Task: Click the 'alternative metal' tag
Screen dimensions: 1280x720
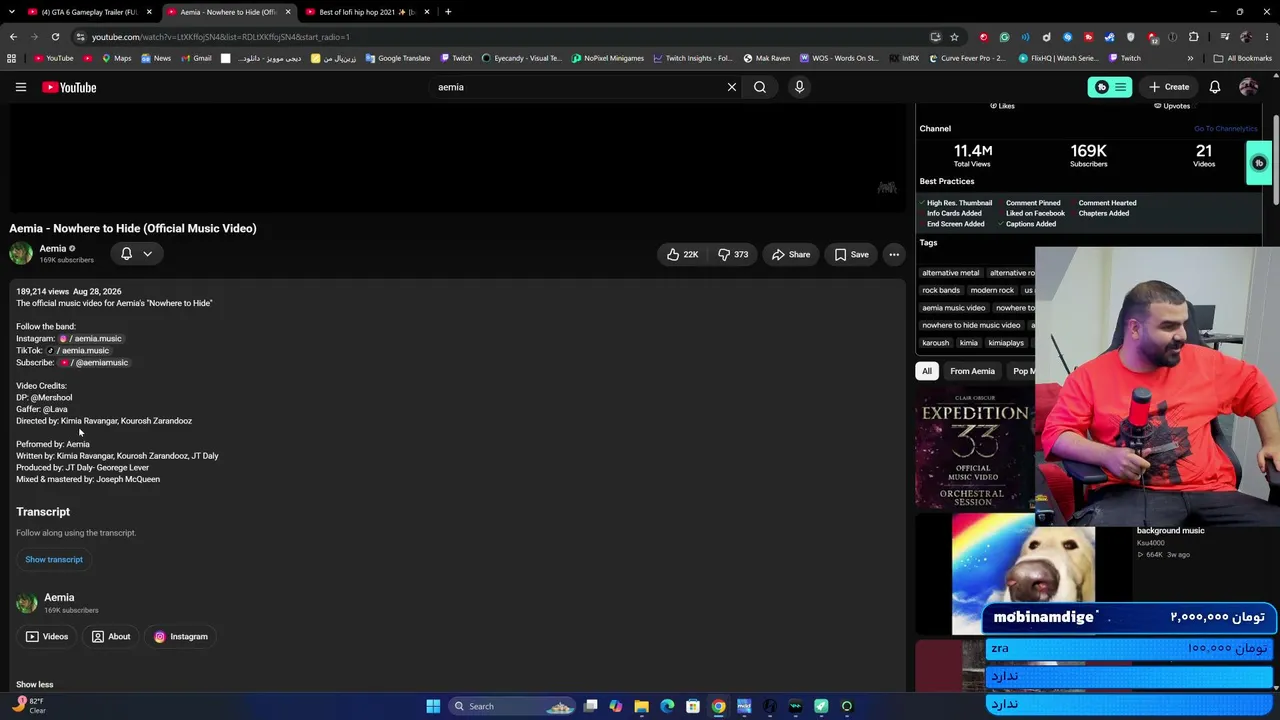Action: (951, 273)
